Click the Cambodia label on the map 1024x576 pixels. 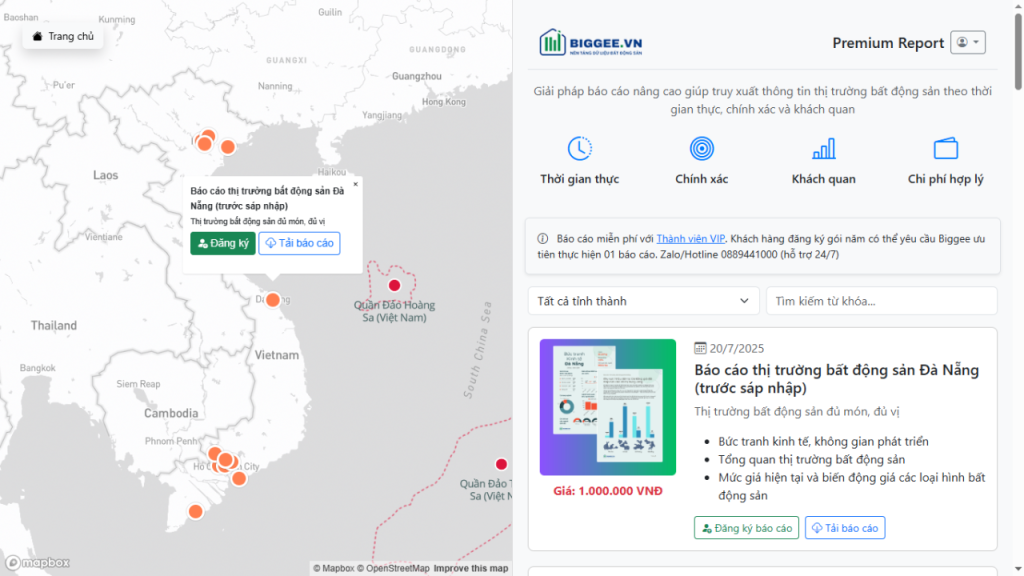tap(171, 413)
